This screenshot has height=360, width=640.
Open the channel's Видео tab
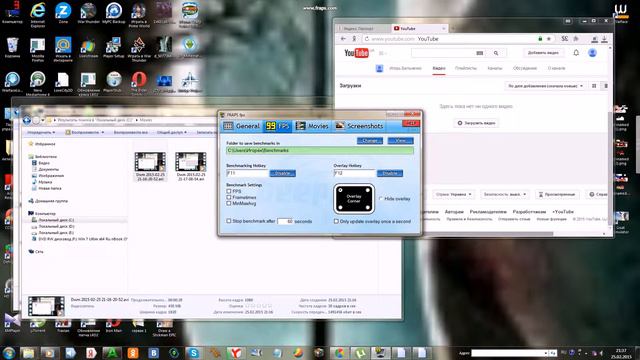pos(439,68)
